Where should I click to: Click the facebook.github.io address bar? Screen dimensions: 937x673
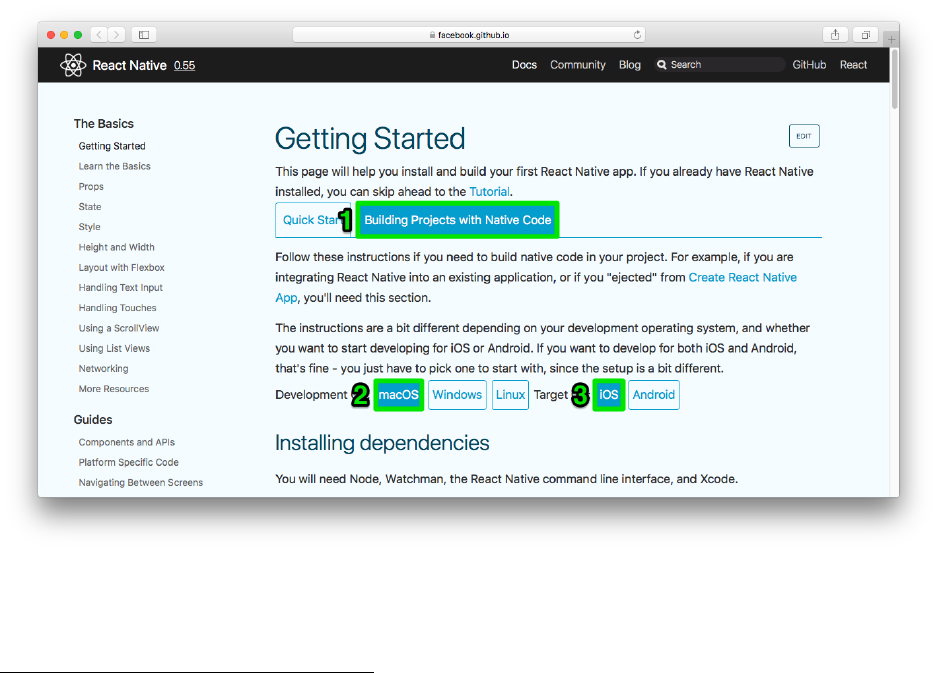(468, 35)
